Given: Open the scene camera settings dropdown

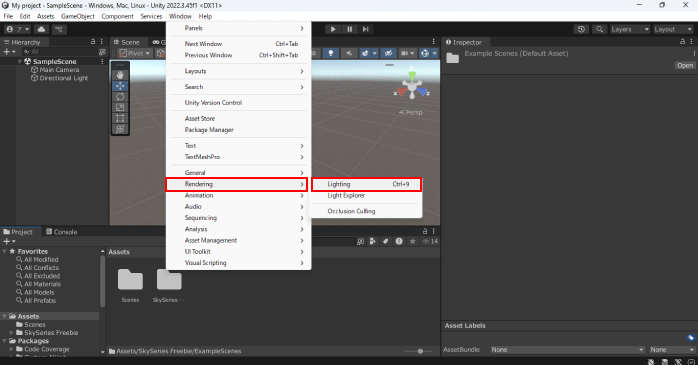Looking at the screenshot, I should pyautogui.click(x=408, y=53).
